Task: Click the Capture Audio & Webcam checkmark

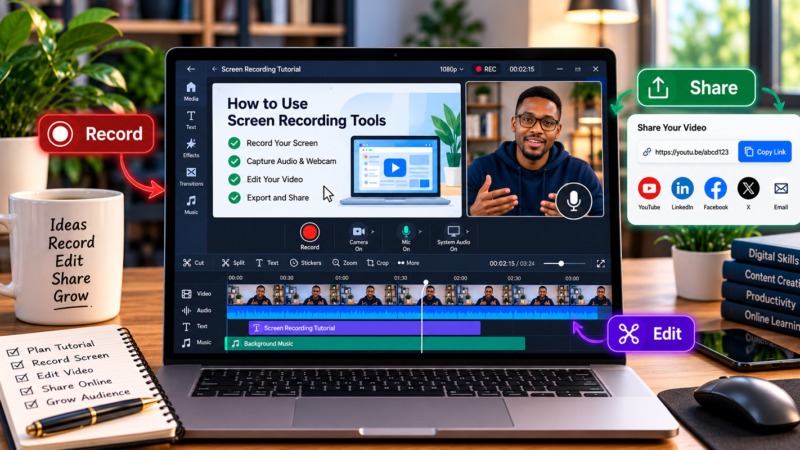Action: [234, 161]
